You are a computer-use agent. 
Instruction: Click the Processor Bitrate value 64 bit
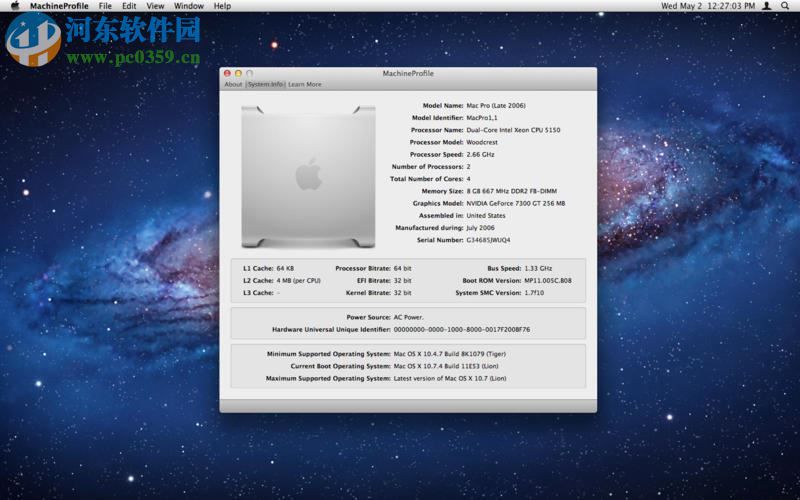click(x=403, y=268)
